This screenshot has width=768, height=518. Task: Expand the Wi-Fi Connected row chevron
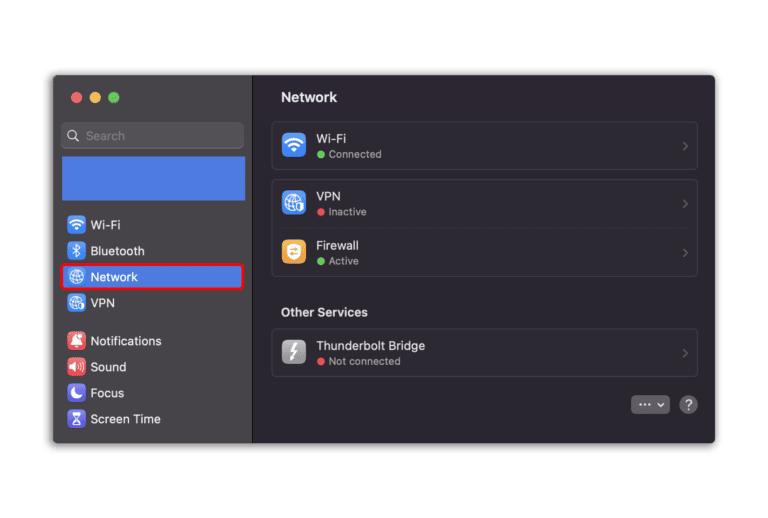[685, 146]
